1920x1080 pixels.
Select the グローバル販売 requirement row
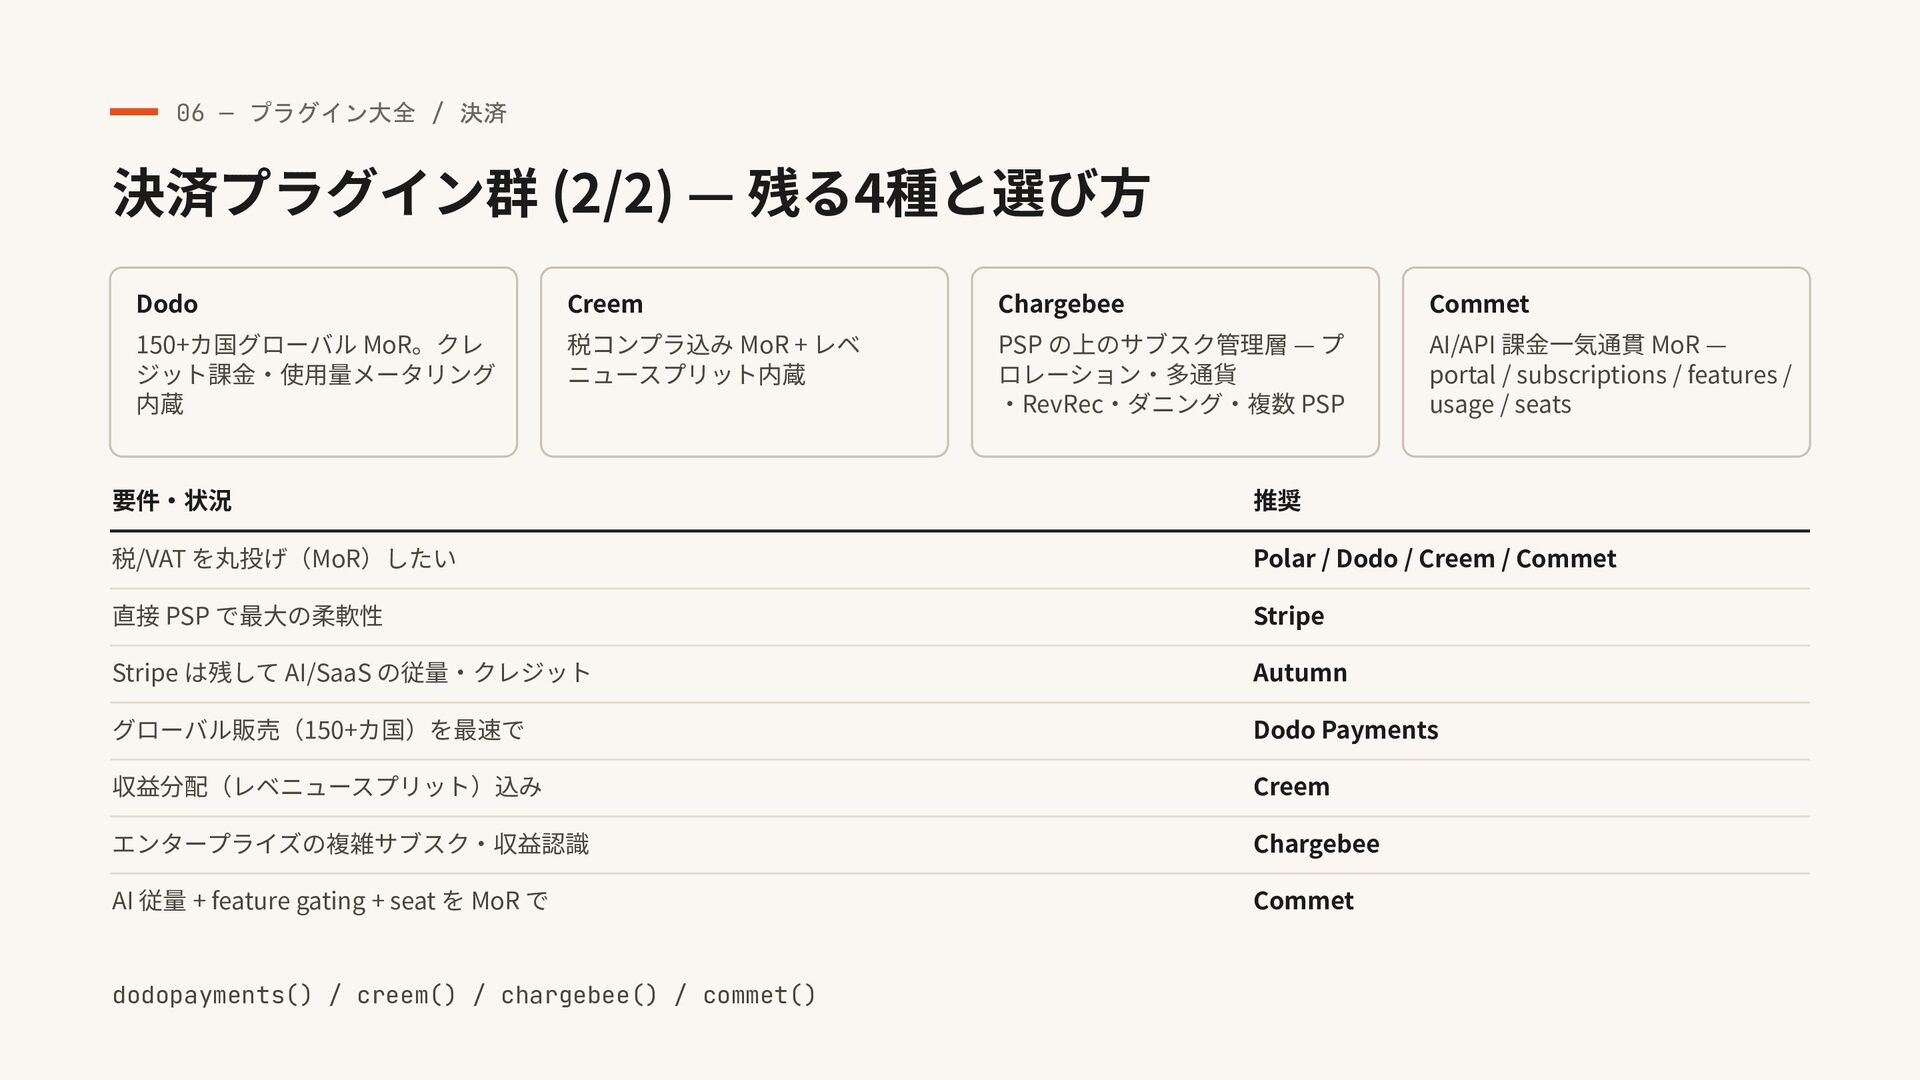click(x=960, y=730)
